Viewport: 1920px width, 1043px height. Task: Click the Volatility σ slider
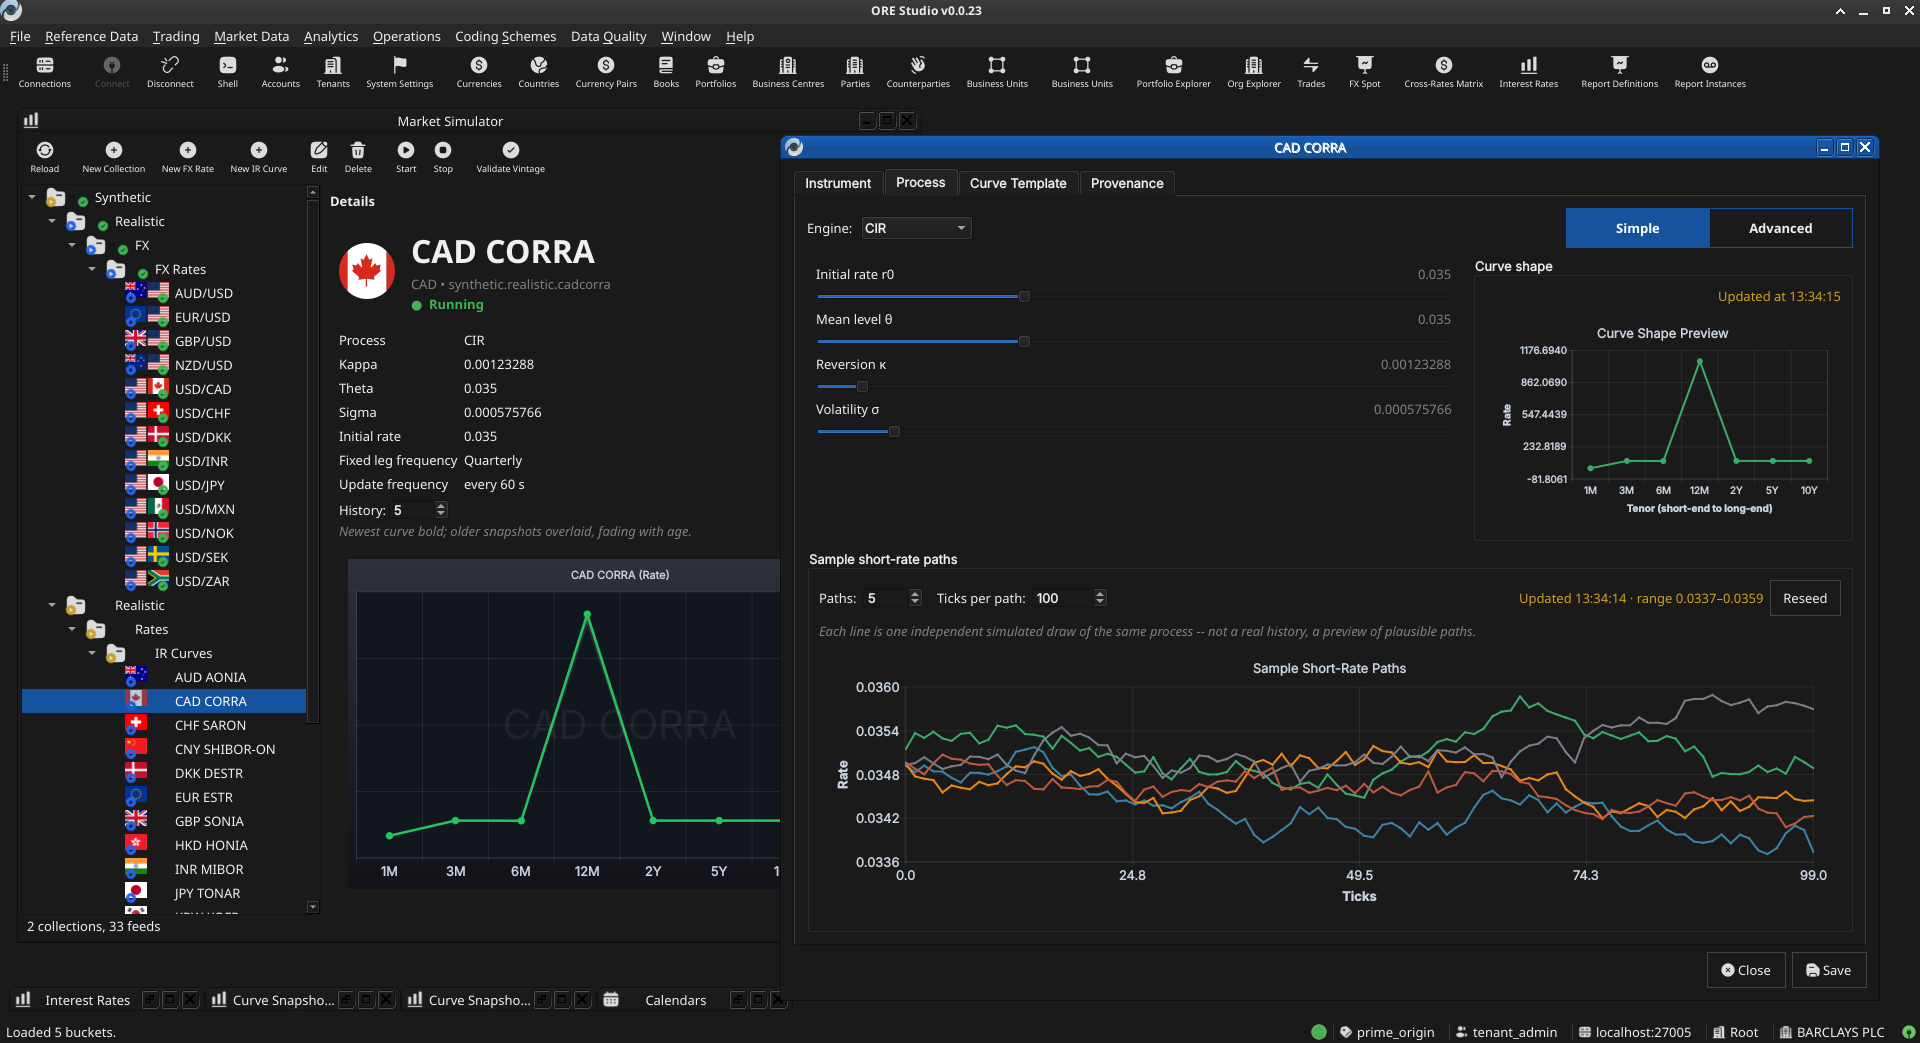coord(1133,431)
